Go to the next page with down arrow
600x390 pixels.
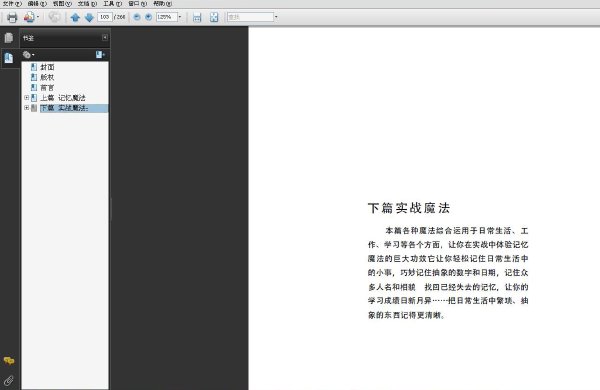(x=89, y=17)
